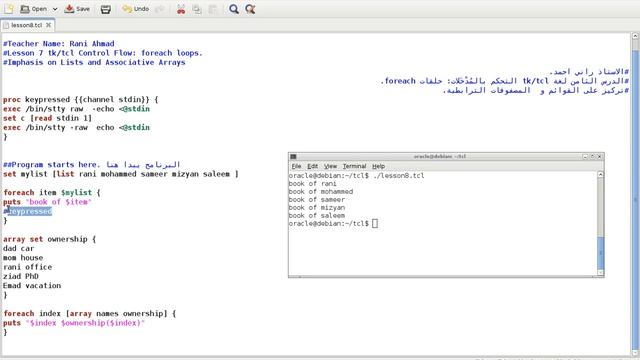This screenshot has height=360, width=640.
Task: Click the terminal scrollbar down arrow
Action: (600, 273)
